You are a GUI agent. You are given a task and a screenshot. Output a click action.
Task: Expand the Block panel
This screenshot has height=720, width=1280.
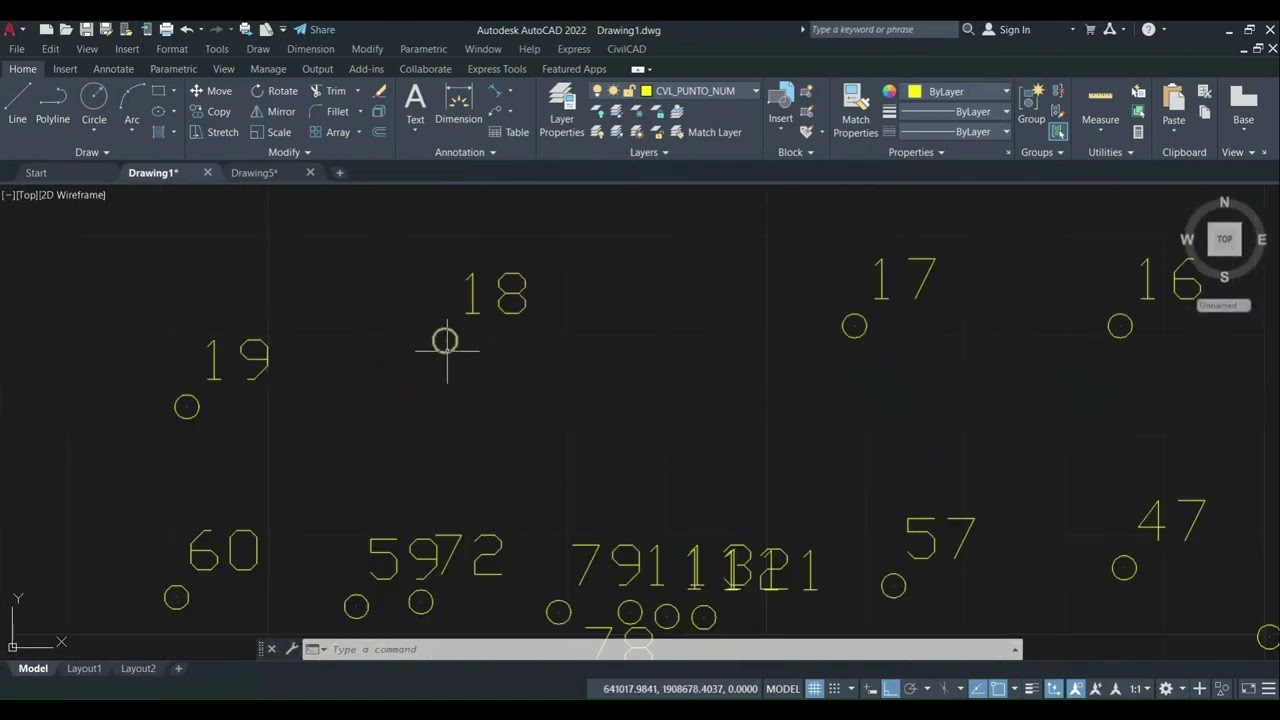[x=796, y=152]
